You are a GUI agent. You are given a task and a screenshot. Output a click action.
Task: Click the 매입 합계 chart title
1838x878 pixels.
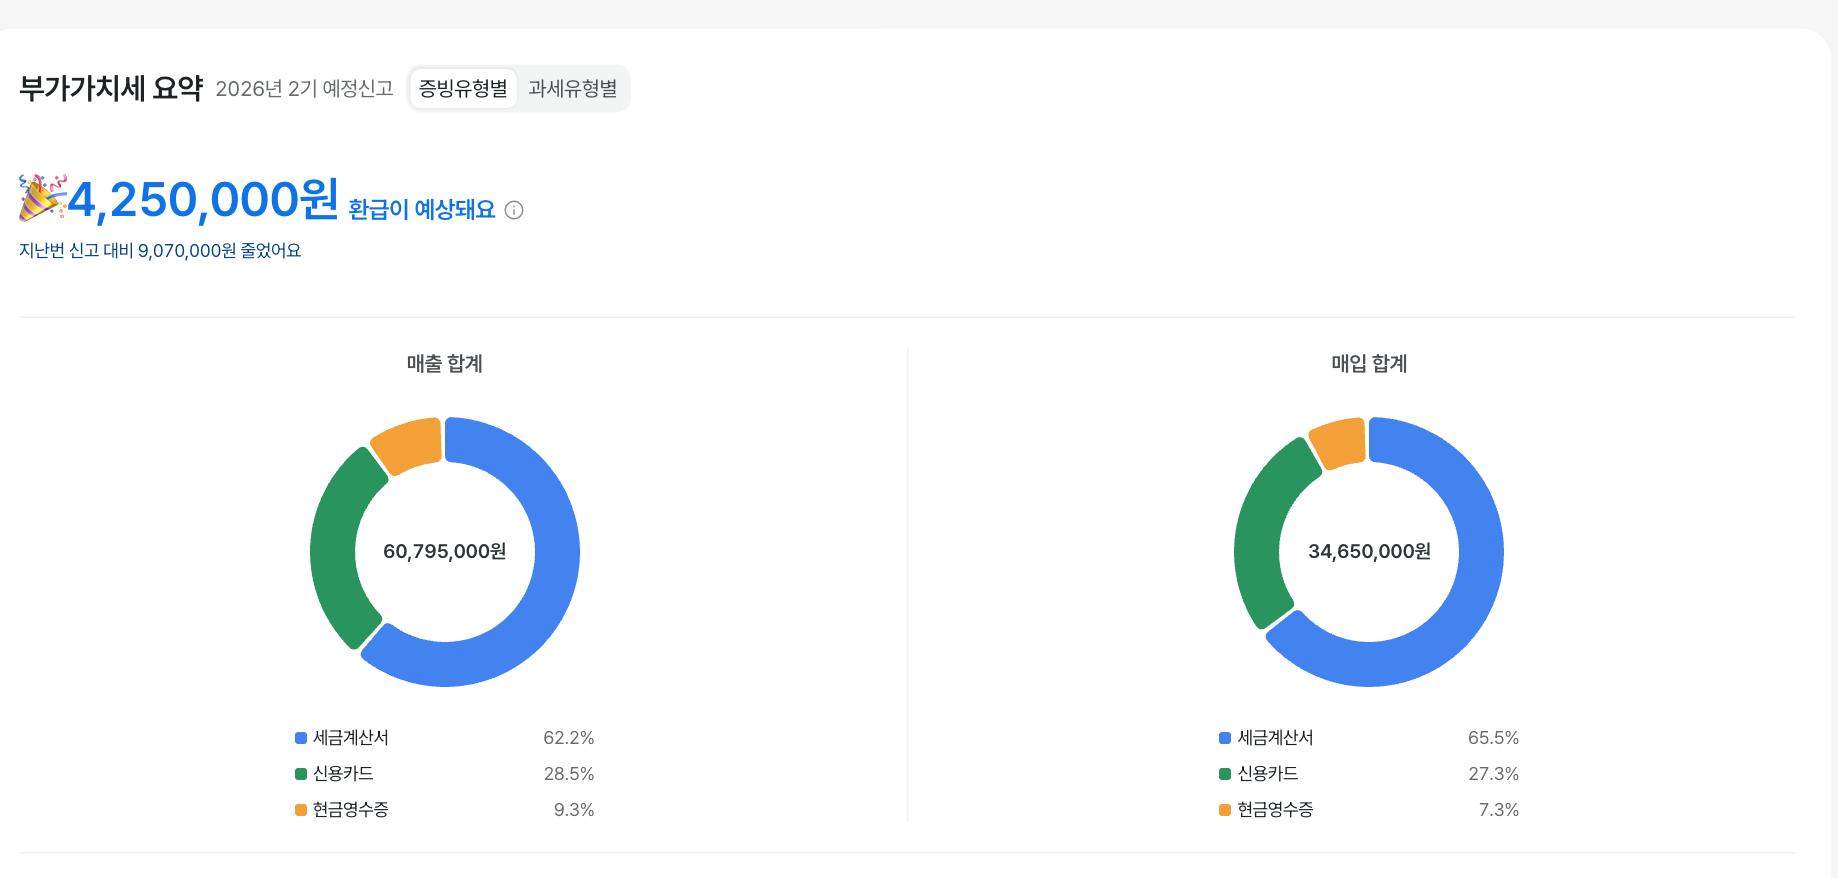[x=1369, y=364]
